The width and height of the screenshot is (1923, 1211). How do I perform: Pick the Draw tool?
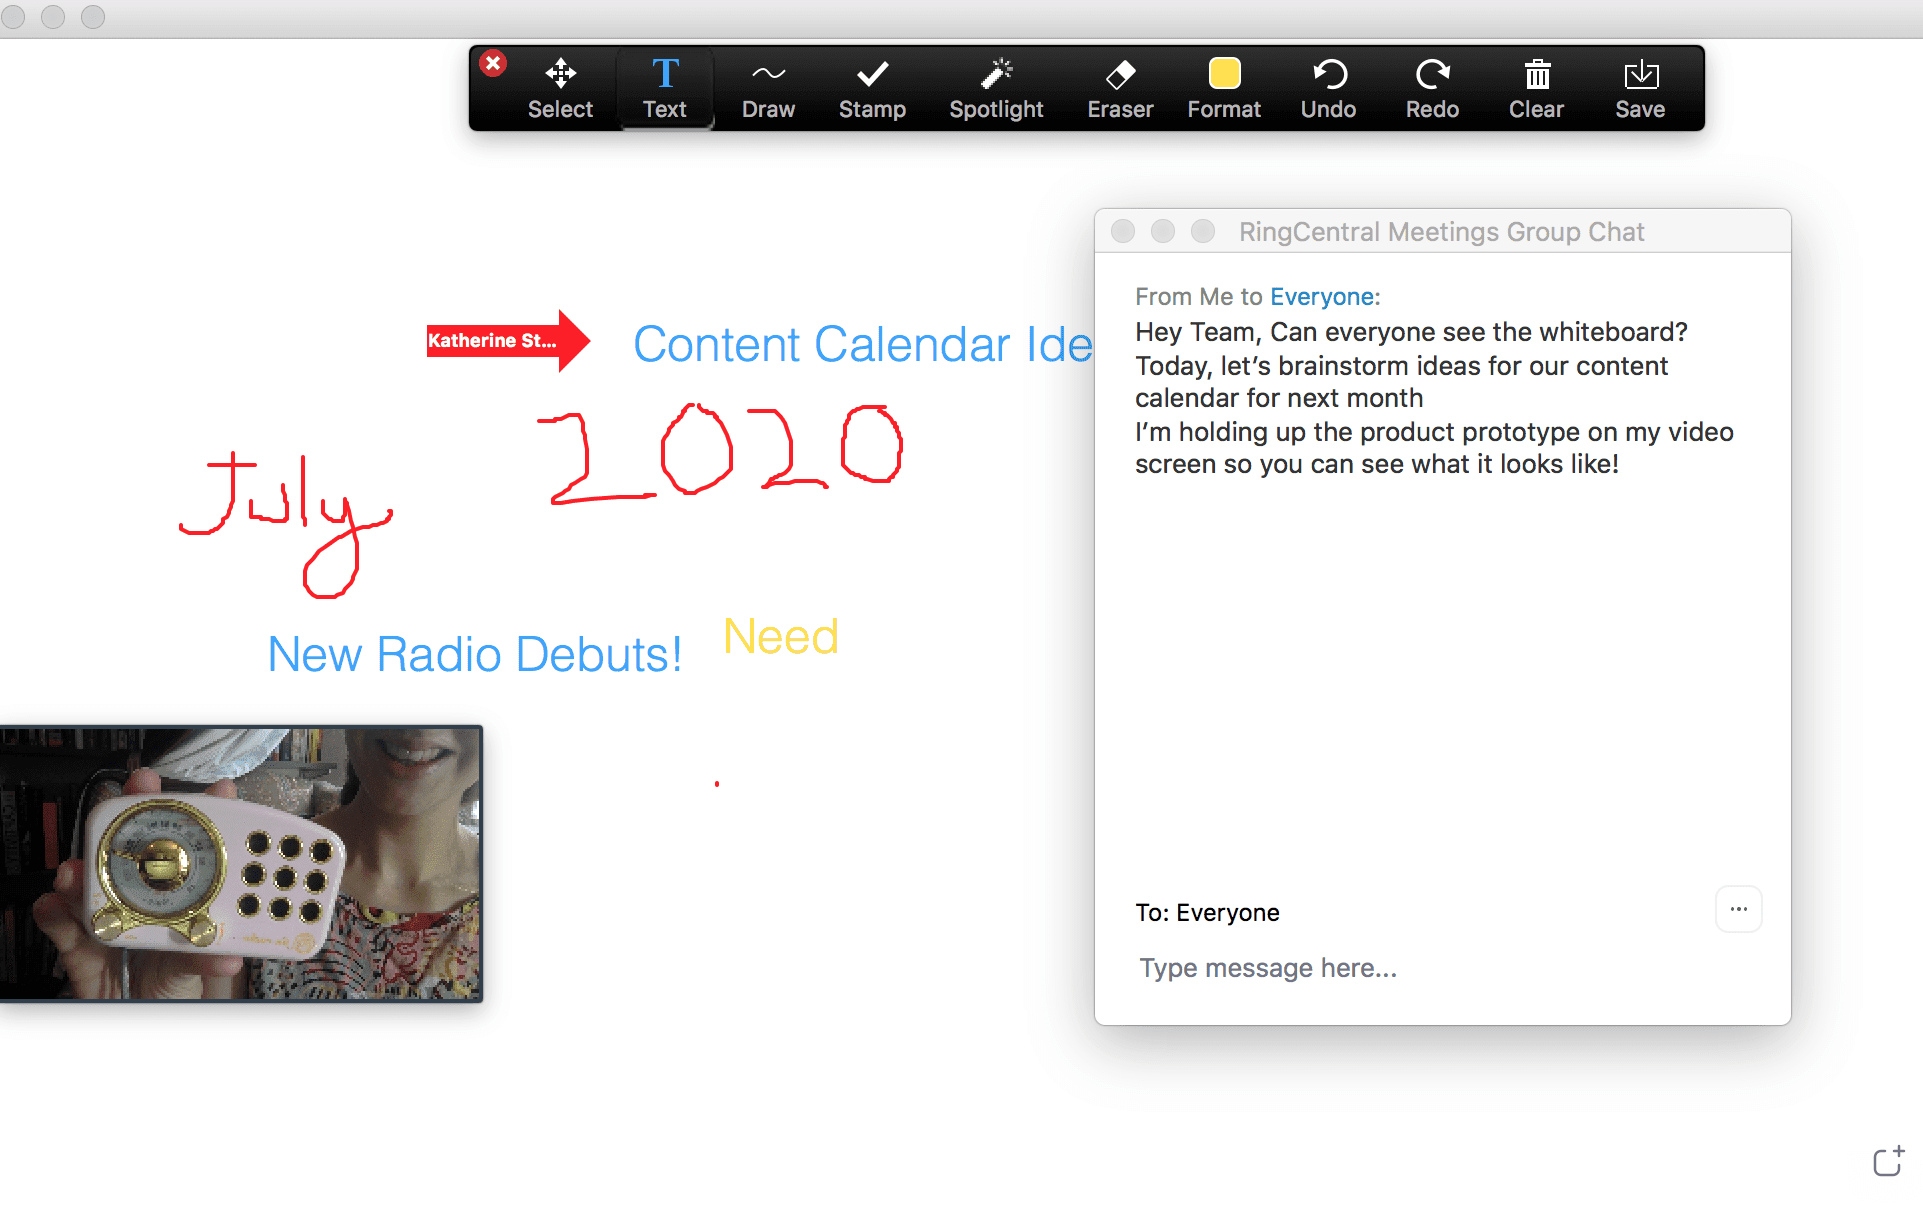768,88
